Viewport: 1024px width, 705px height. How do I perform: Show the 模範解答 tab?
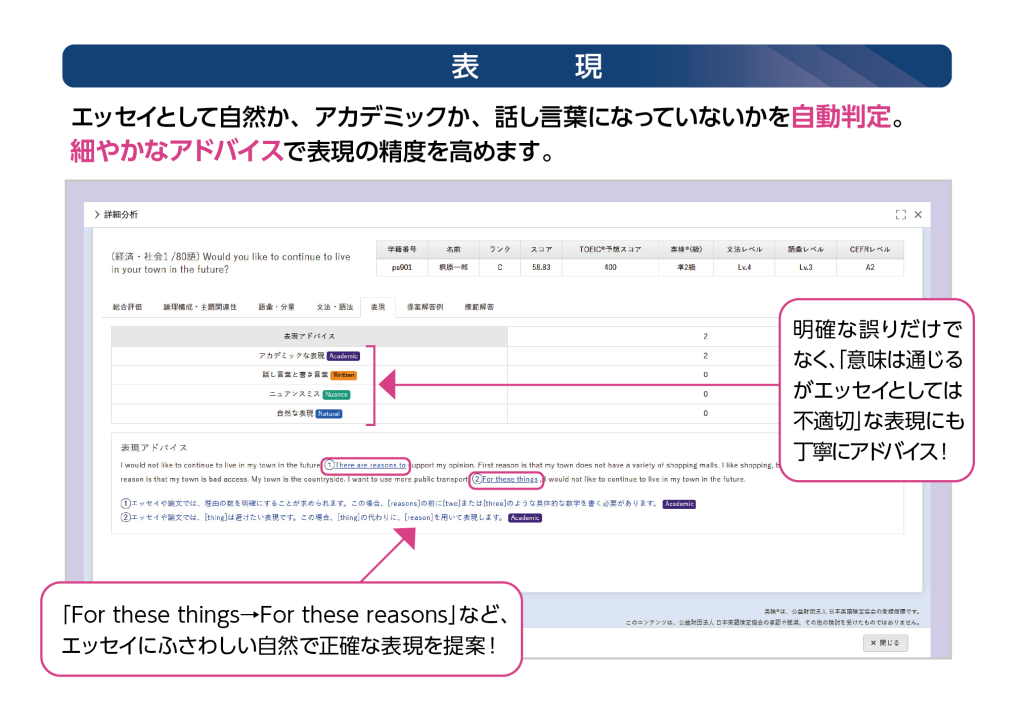click(478, 307)
